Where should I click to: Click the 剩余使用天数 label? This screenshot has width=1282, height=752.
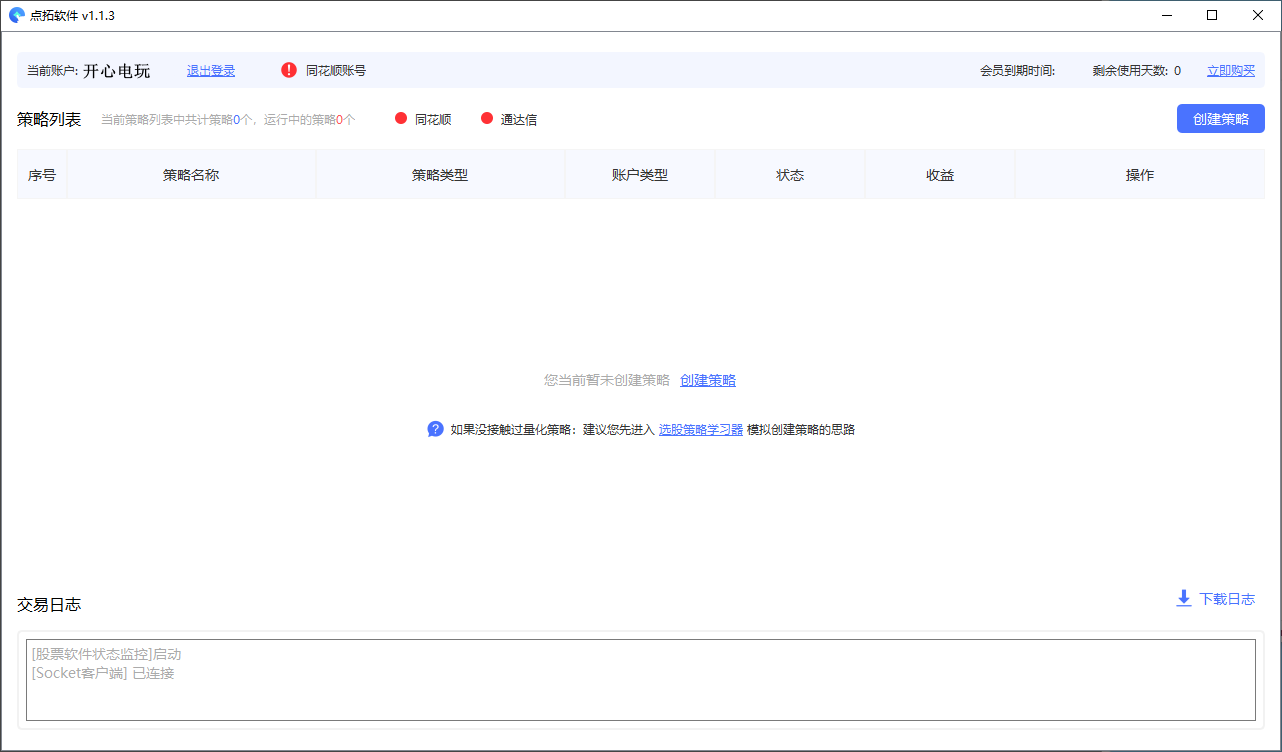[1130, 71]
